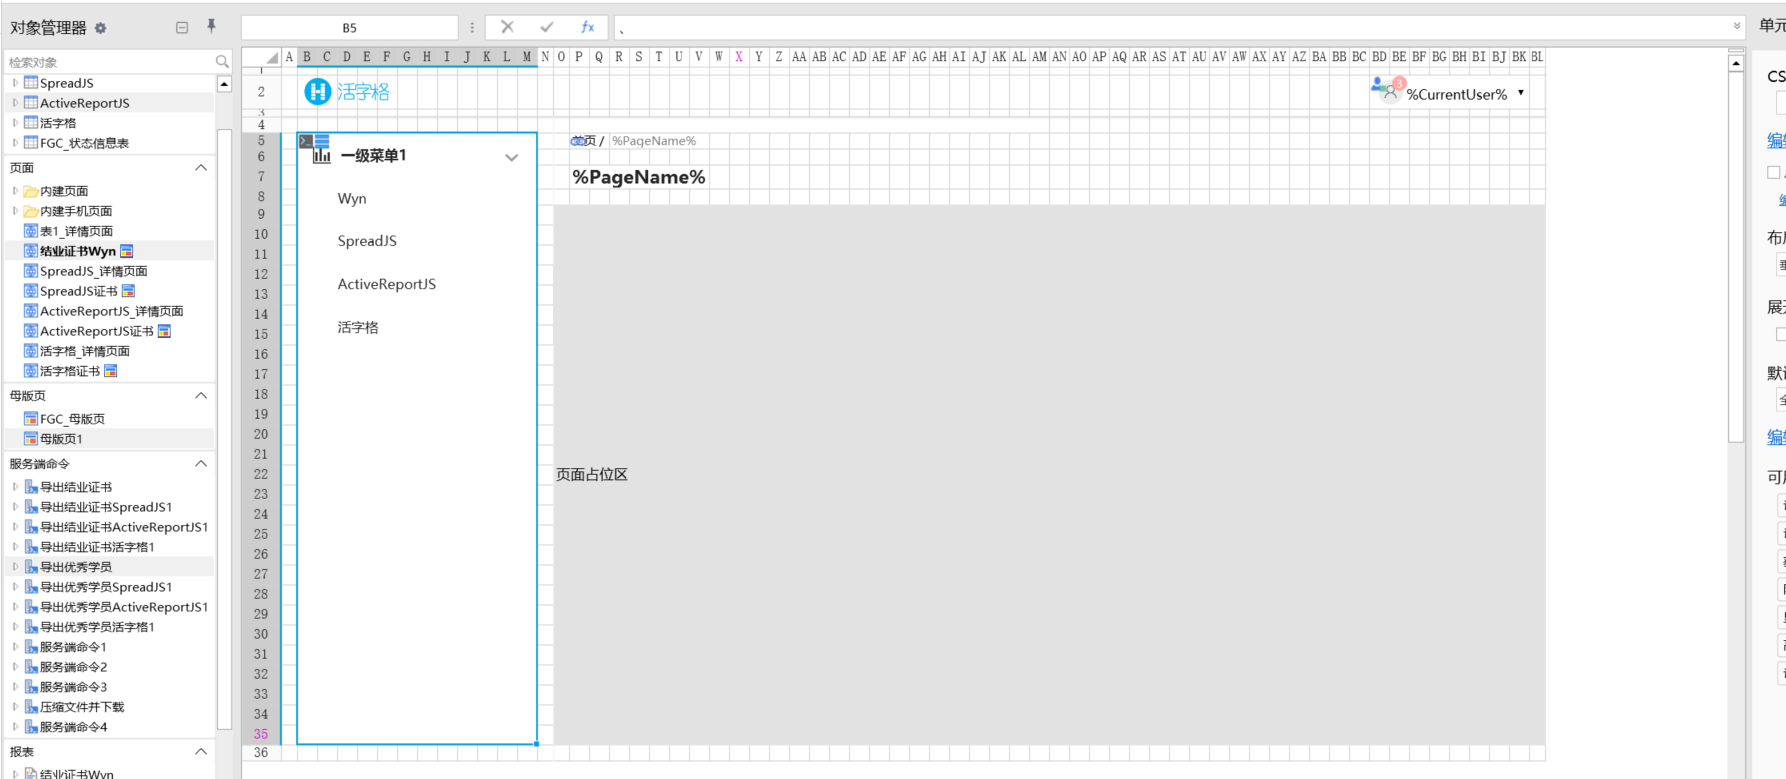Image resolution: width=1786 pixels, height=779 pixels.
Task: Click the vertical dots beside the name box
Action: (x=472, y=28)
